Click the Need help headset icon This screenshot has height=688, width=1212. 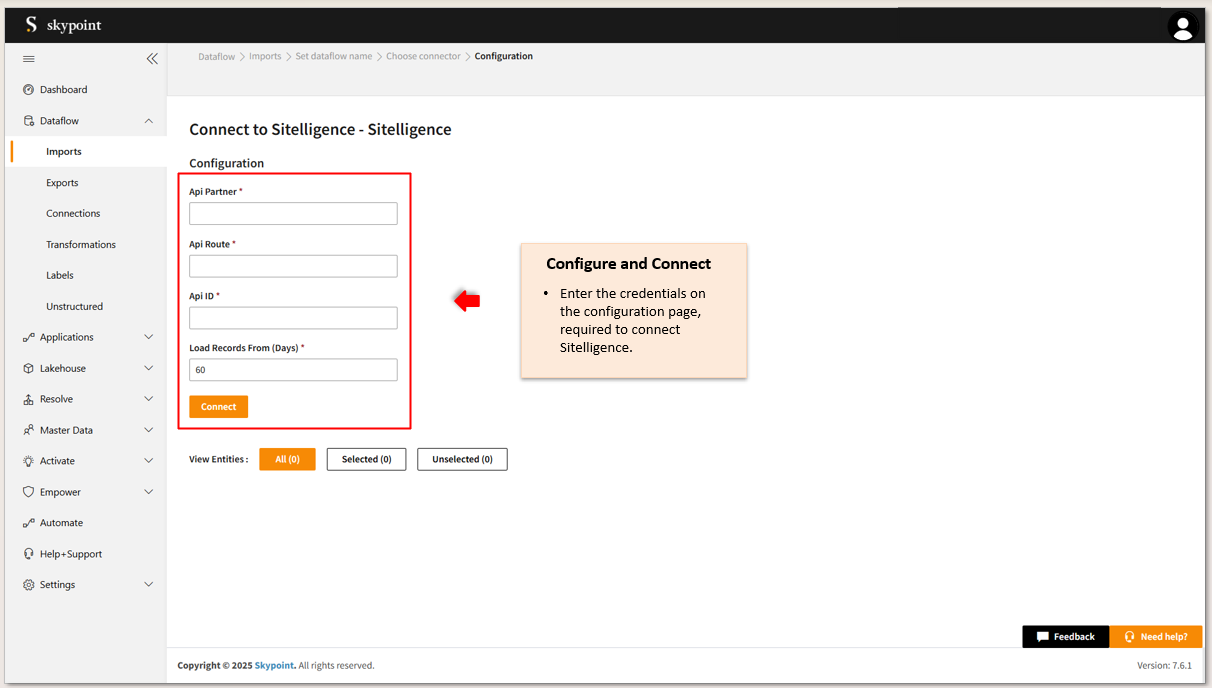click(1129, 637)
